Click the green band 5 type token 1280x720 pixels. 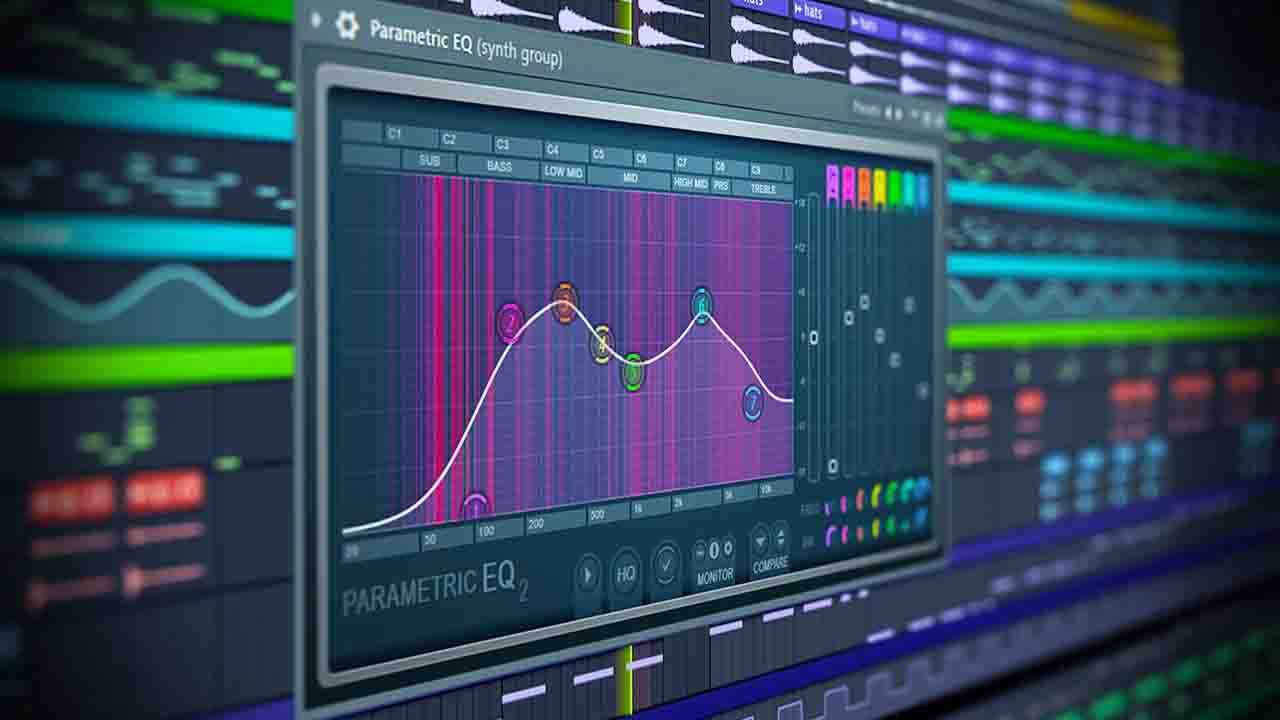(894, 188)
